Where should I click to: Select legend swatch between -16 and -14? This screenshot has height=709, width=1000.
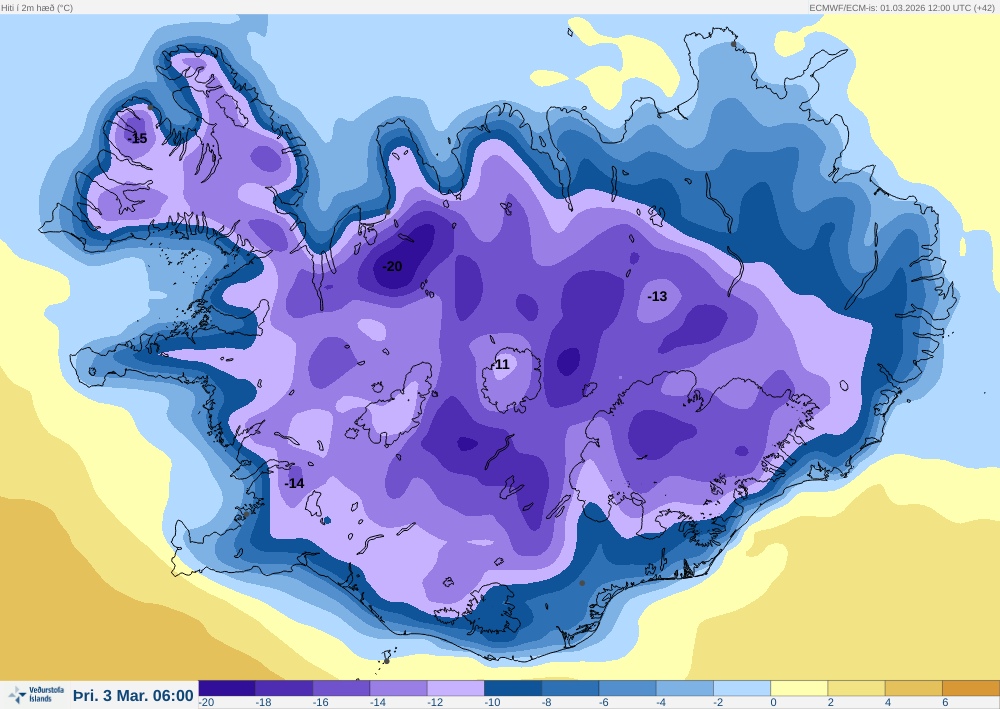coord(341,688)
